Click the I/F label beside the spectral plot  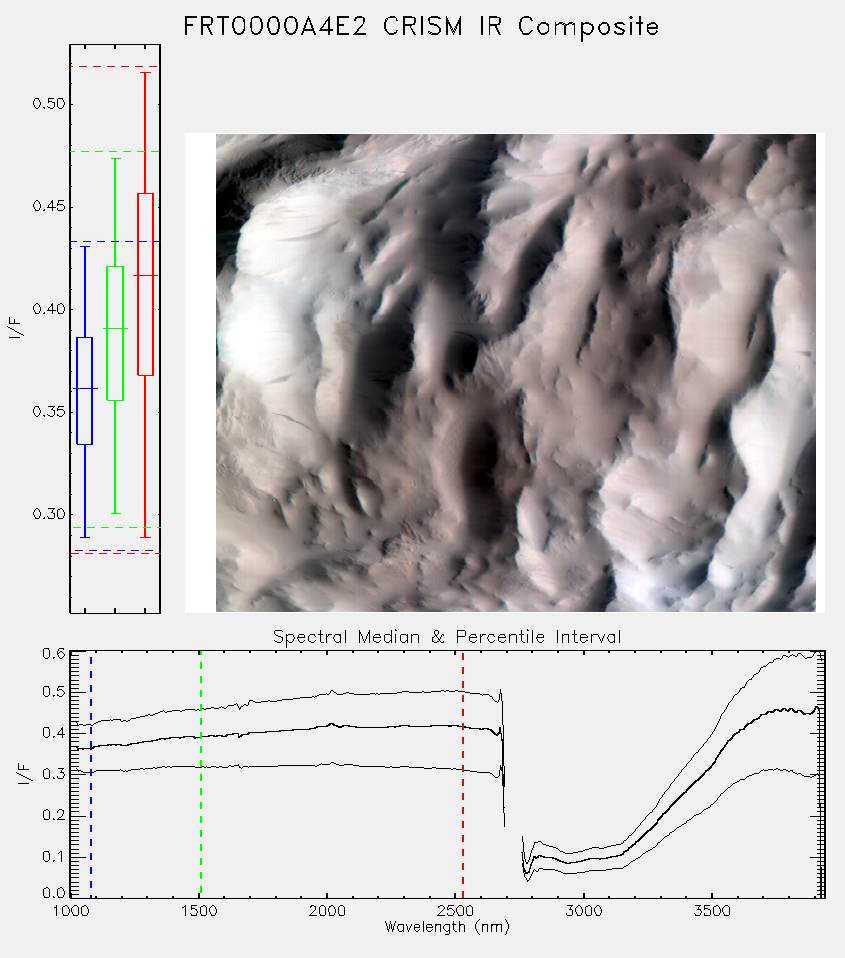click(23, 774)
